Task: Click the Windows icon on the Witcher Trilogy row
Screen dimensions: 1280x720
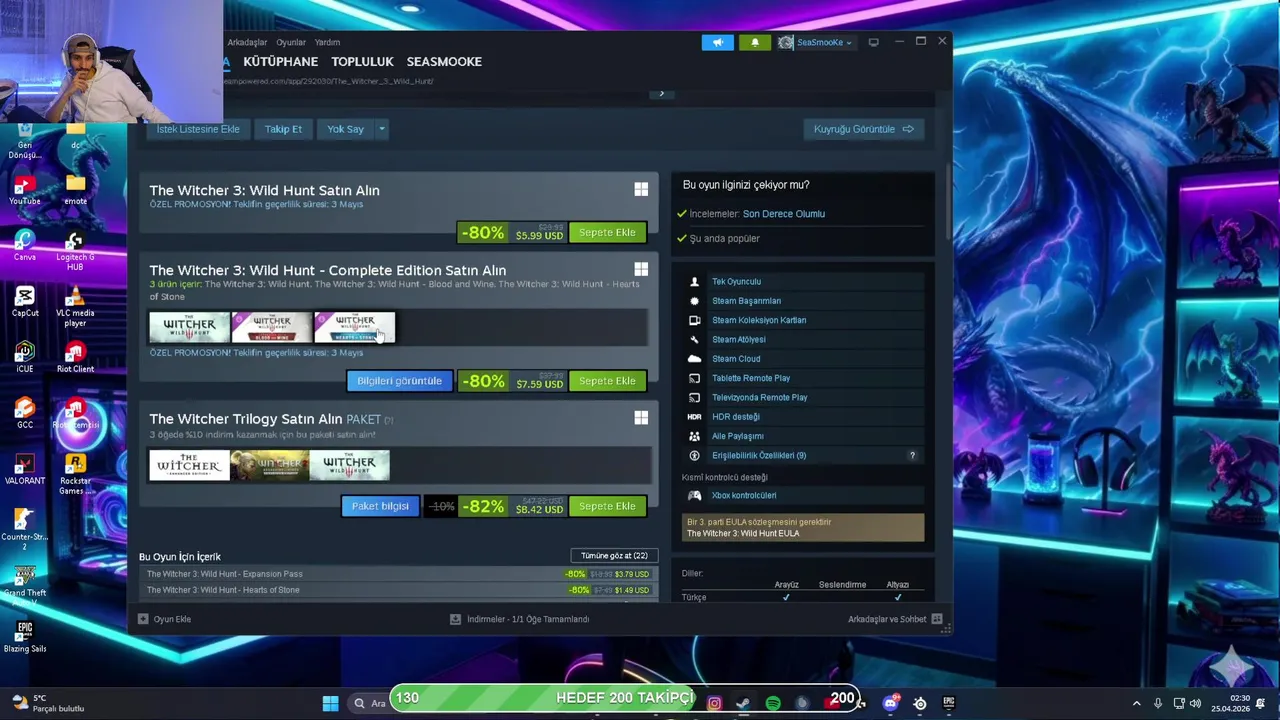Action: (641, 418)
